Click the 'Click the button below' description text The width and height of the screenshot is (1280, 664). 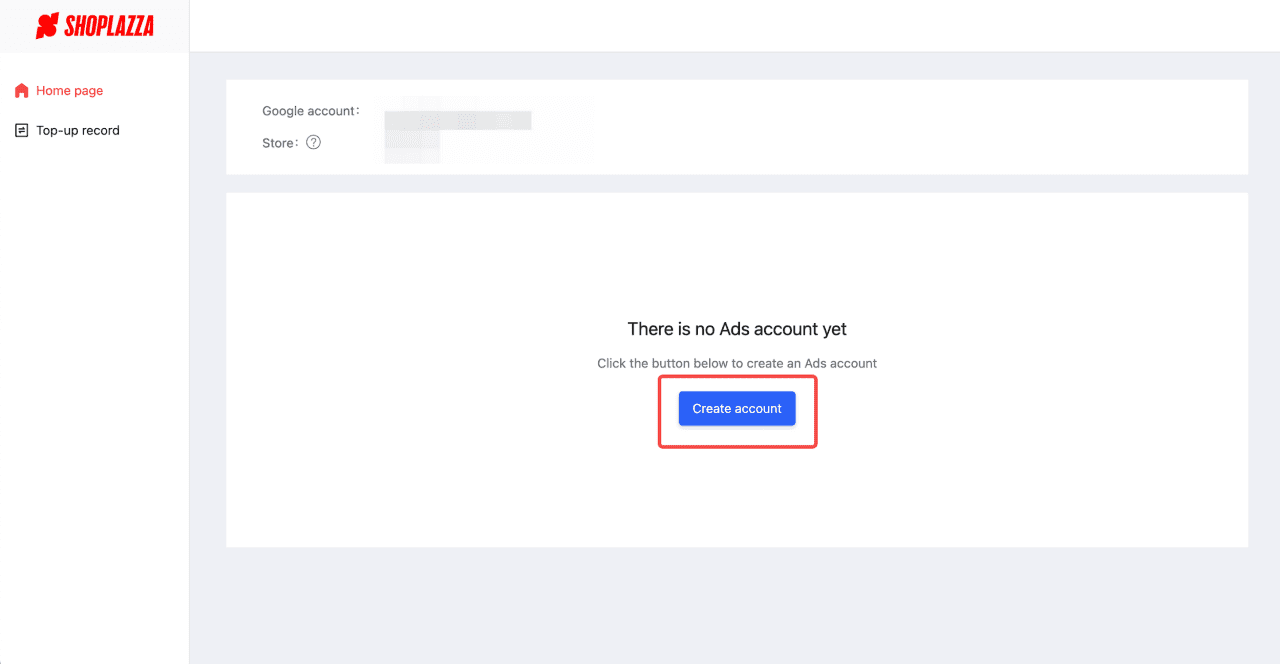[737, 363]
